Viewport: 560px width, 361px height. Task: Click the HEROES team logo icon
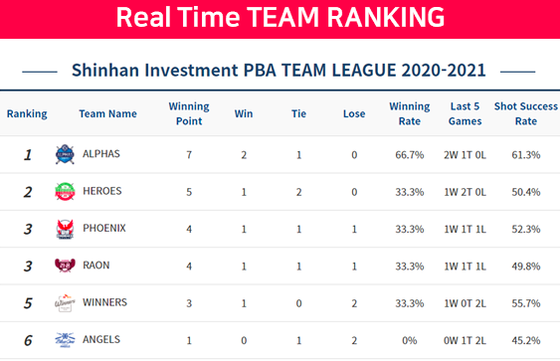click(65, 191)
